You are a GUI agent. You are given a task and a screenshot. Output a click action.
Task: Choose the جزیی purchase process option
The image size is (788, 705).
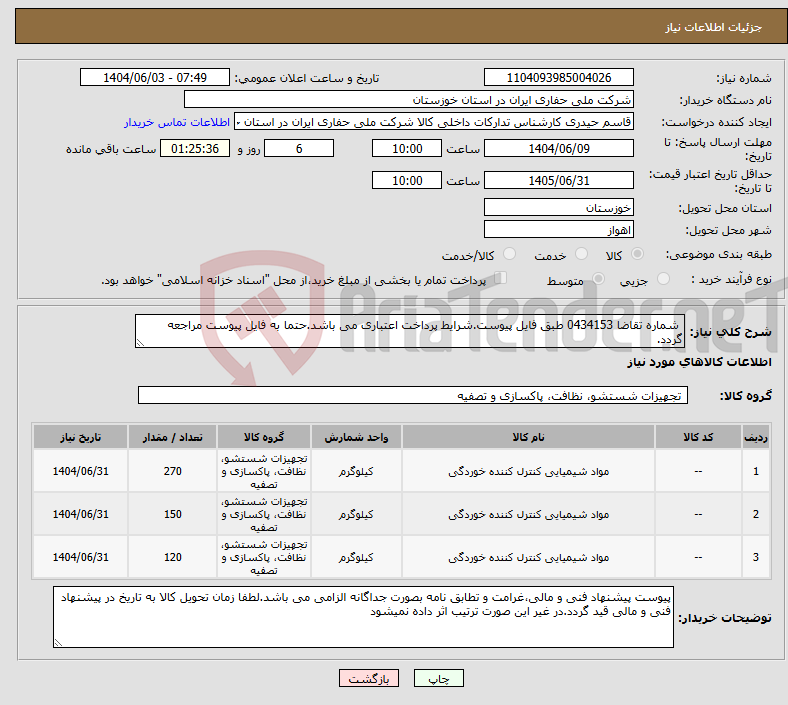[656, 281]
